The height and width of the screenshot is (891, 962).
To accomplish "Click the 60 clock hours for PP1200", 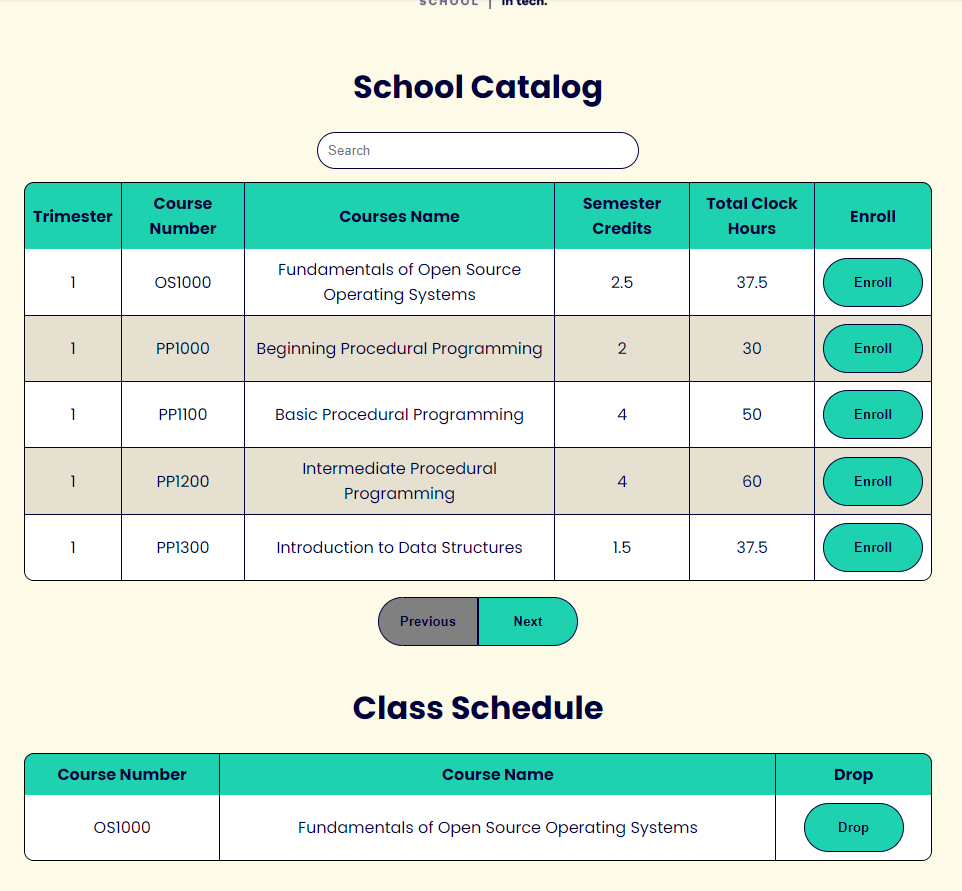I will tap(752, 482).
